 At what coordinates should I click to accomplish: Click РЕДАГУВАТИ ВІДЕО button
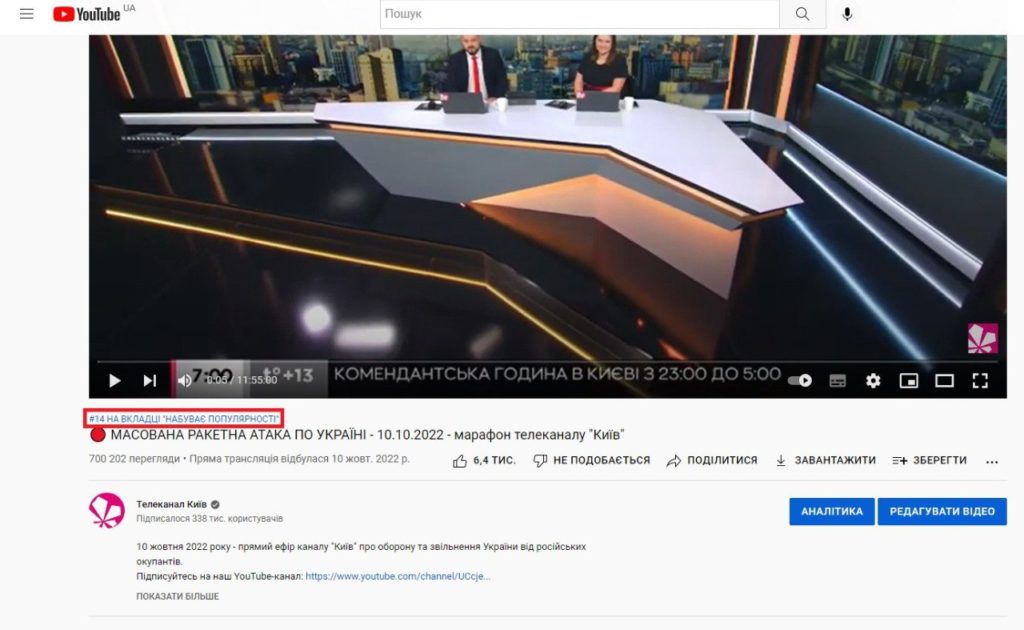tap(942, 511)
